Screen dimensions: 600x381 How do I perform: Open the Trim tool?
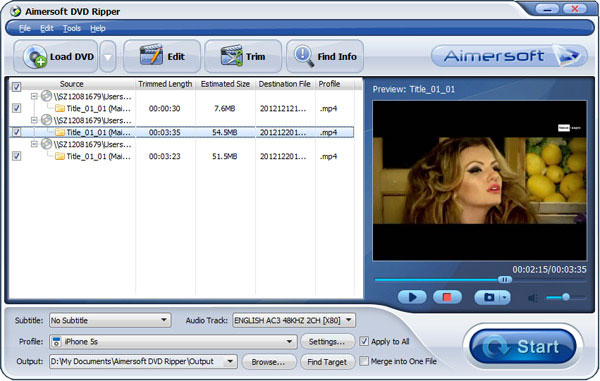point(243,57)
